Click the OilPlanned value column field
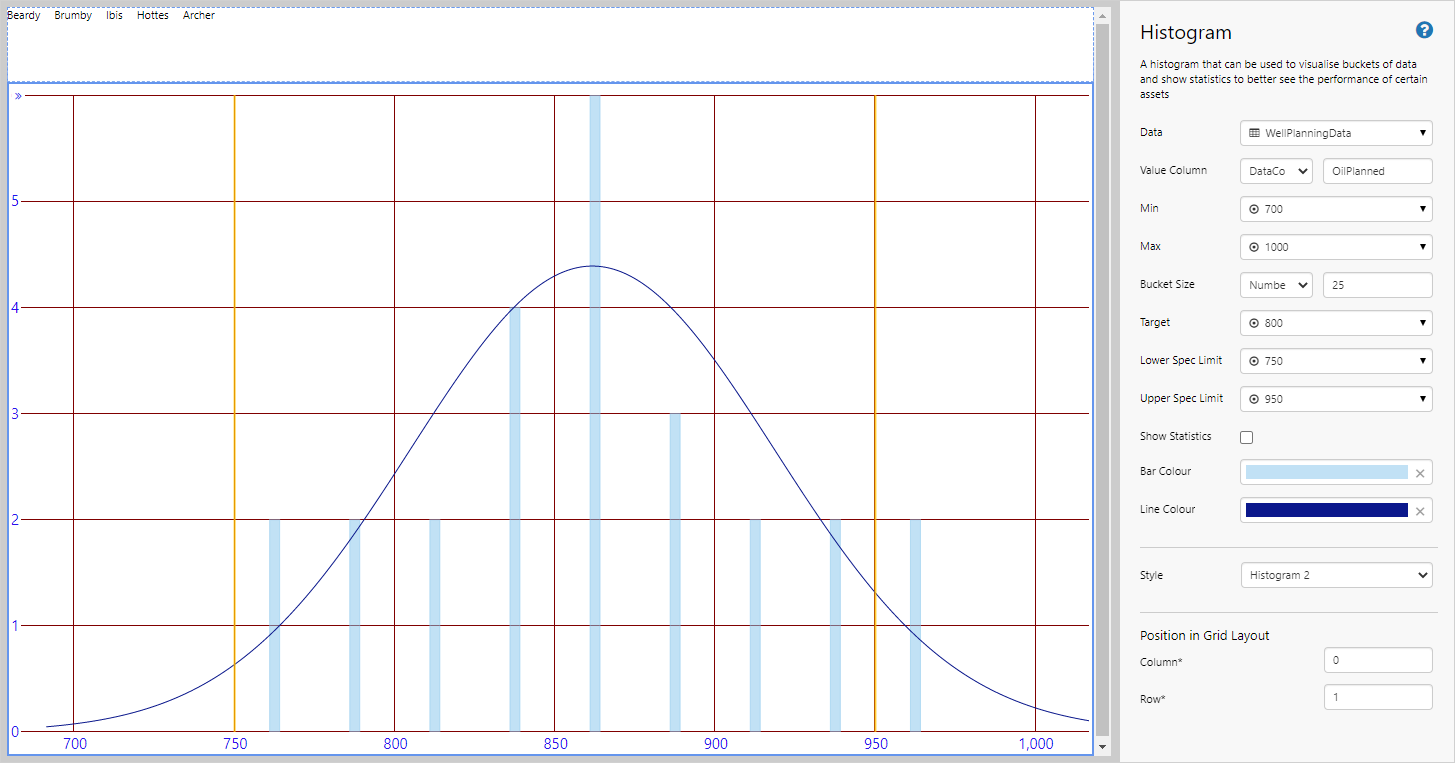The width and height of the screenshot is (1455, 763). click(x=1377, y=171)
